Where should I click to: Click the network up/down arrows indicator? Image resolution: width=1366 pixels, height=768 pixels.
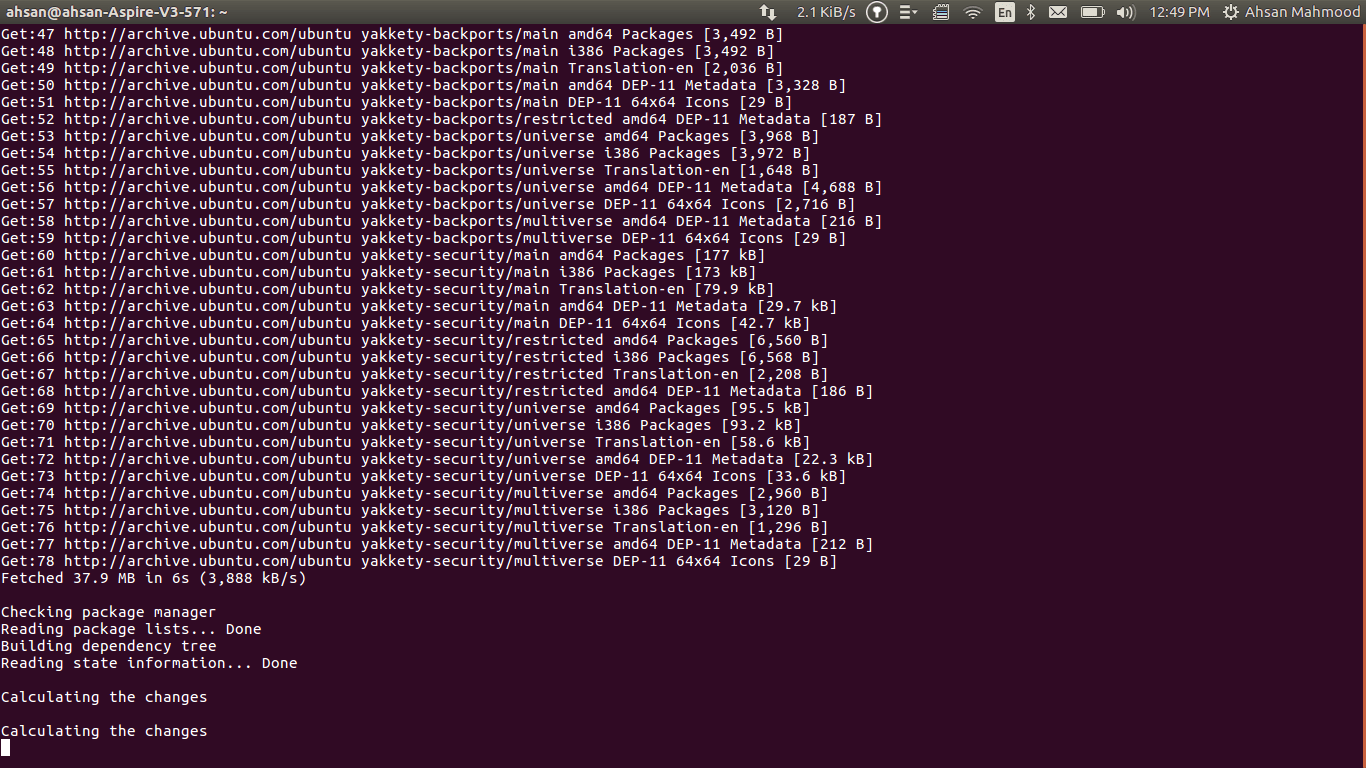[x=768, y=12]
